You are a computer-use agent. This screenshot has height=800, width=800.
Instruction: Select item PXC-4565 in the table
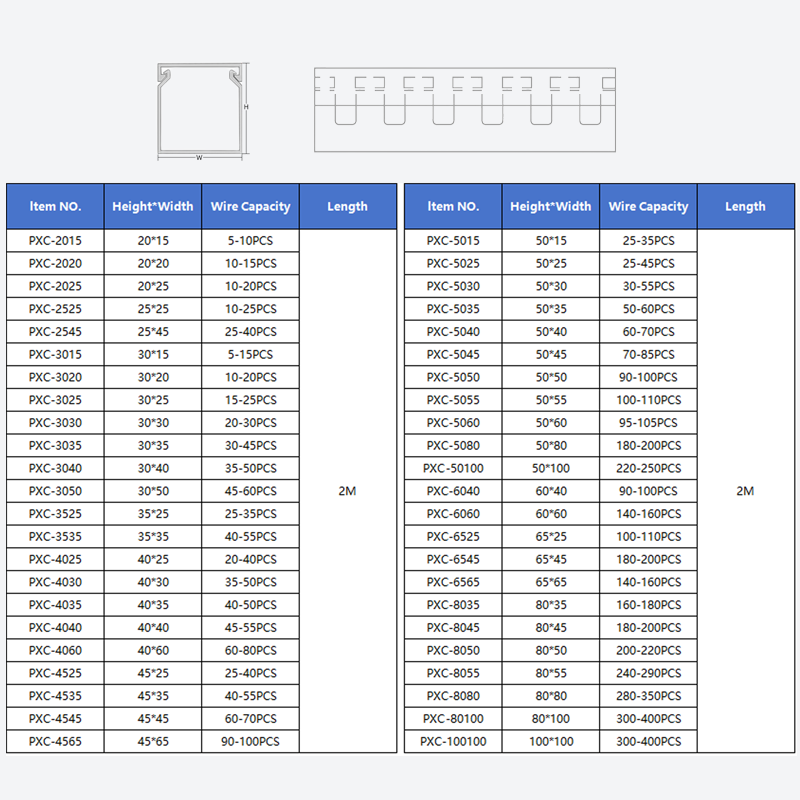(55, 742)
